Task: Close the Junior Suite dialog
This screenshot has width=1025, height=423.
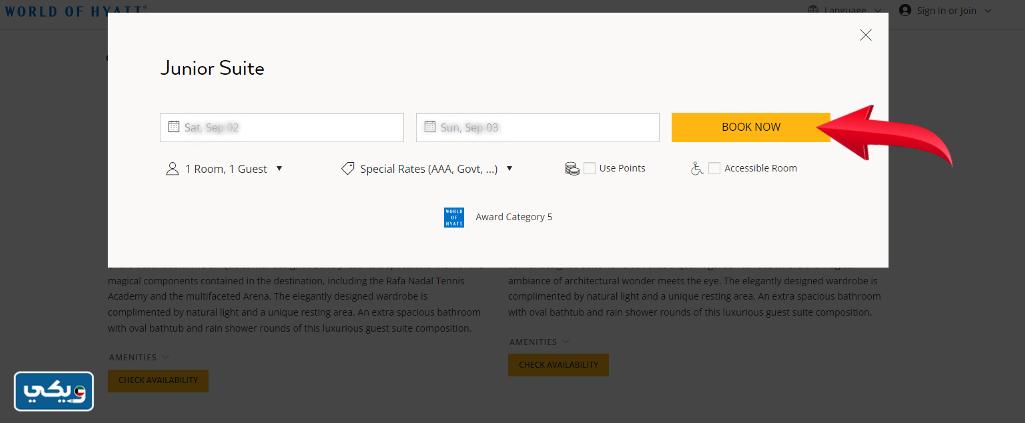Action: 866,35
